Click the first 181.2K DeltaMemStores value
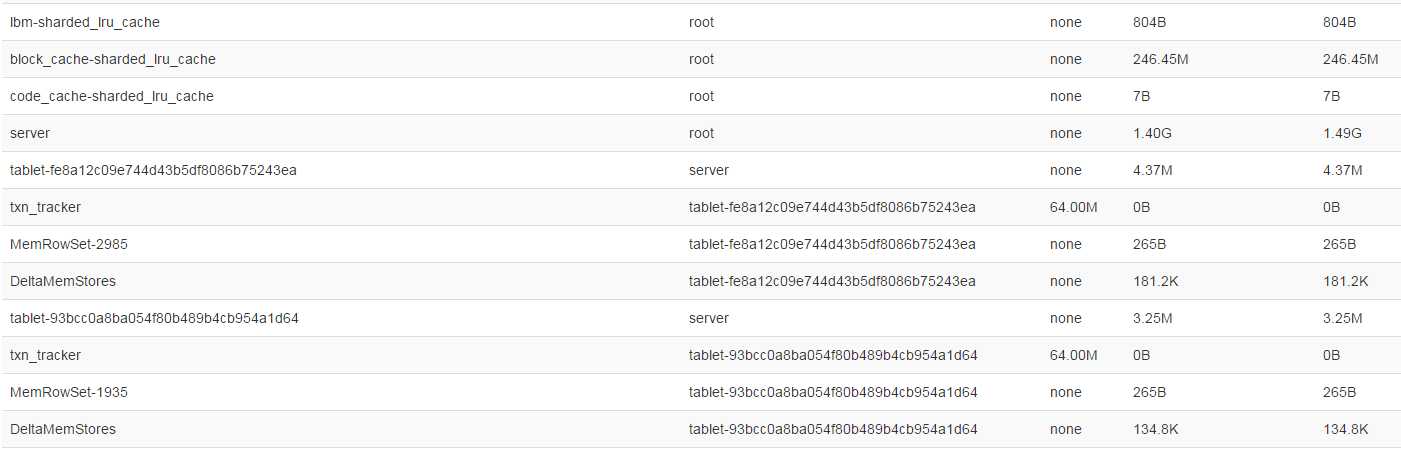The width and height of the screenshot is (1401, 453). pyautogui.click(x=1155, y=281)
